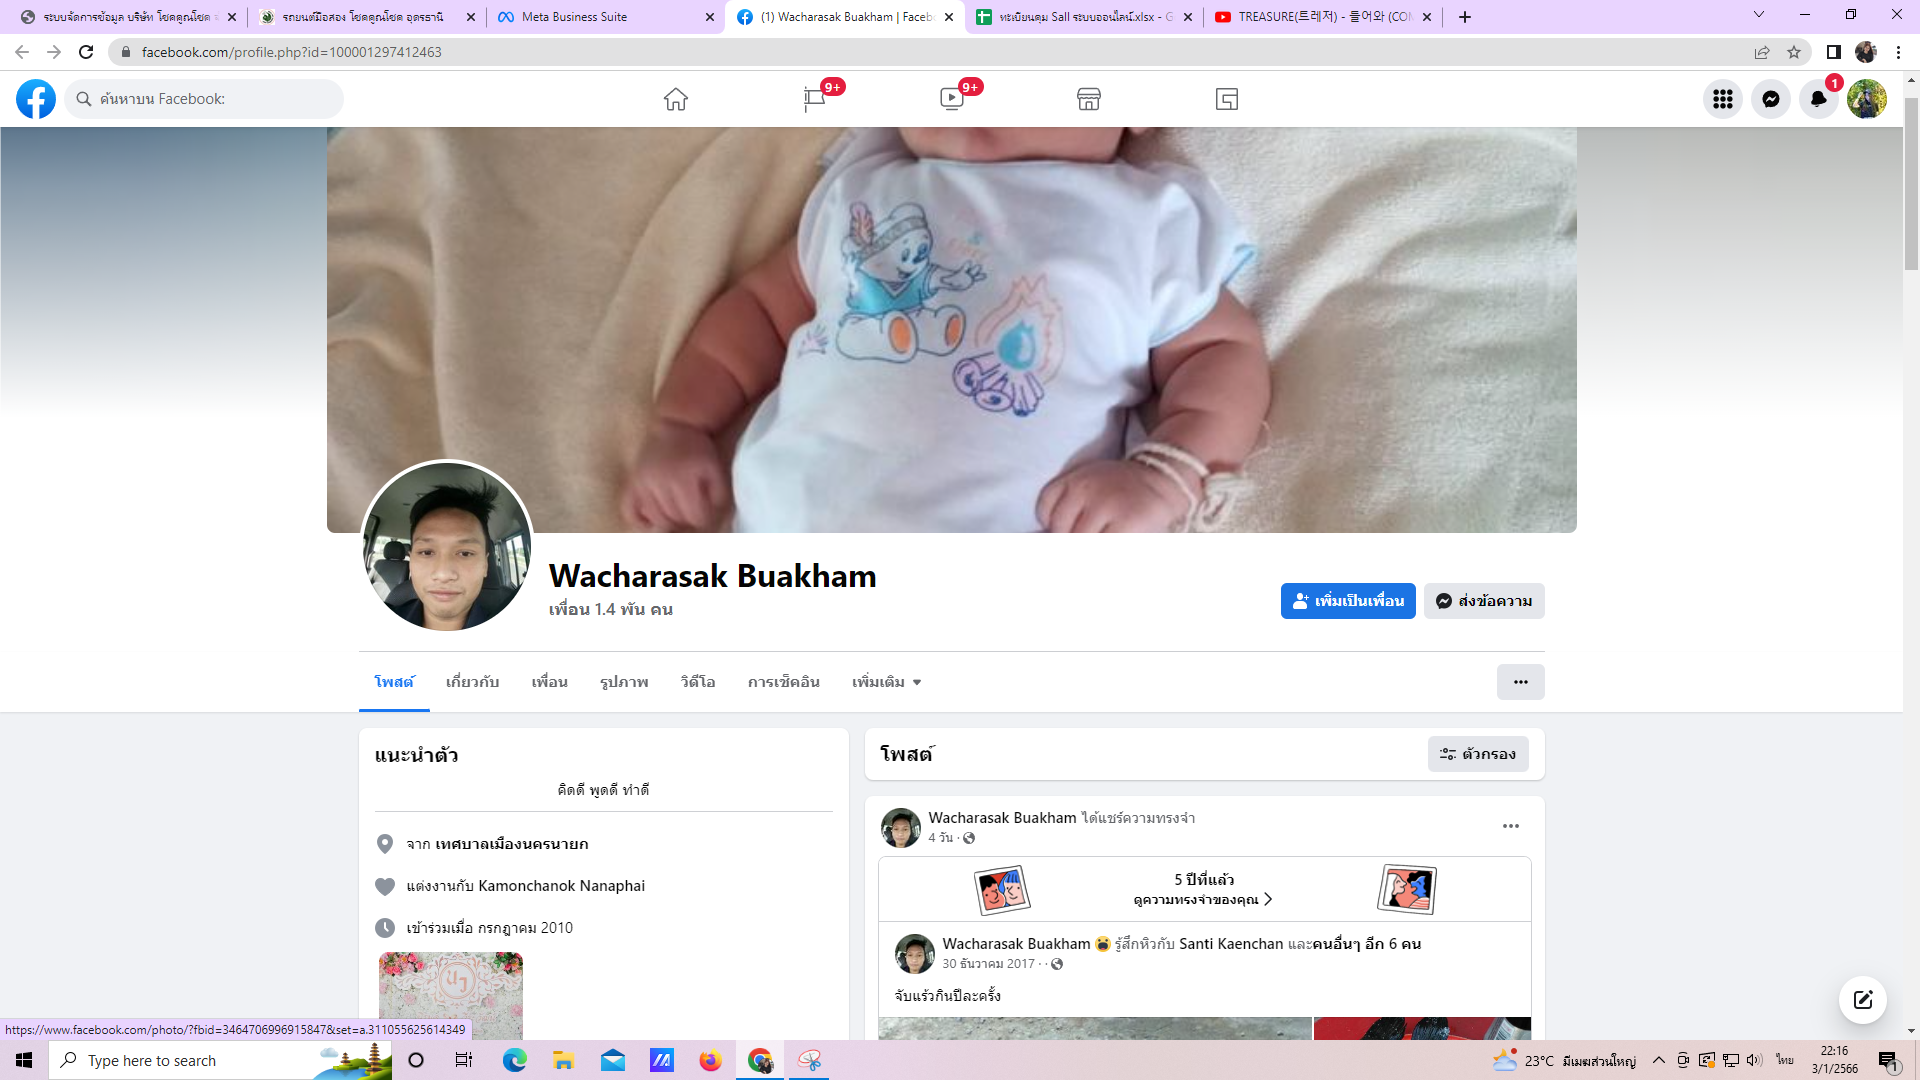This screenshot has width=1920, height=1080.
Task: Open the Marketplace icon
Action: 1089,99
